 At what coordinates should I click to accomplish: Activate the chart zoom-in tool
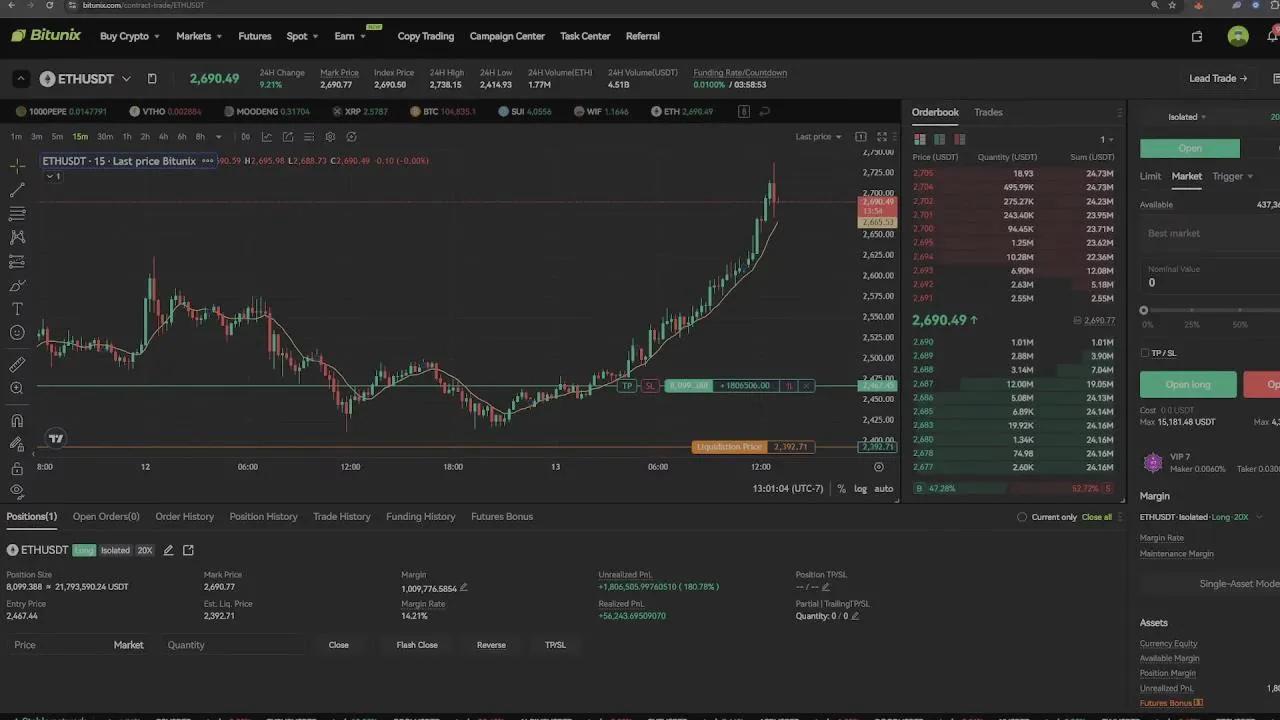[17, 388]
